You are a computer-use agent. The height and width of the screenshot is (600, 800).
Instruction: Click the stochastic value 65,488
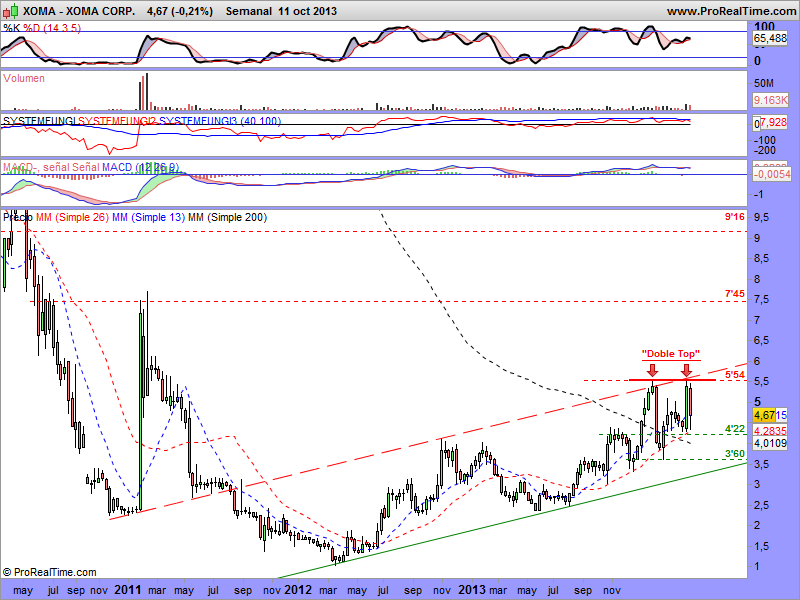(770, 38)
